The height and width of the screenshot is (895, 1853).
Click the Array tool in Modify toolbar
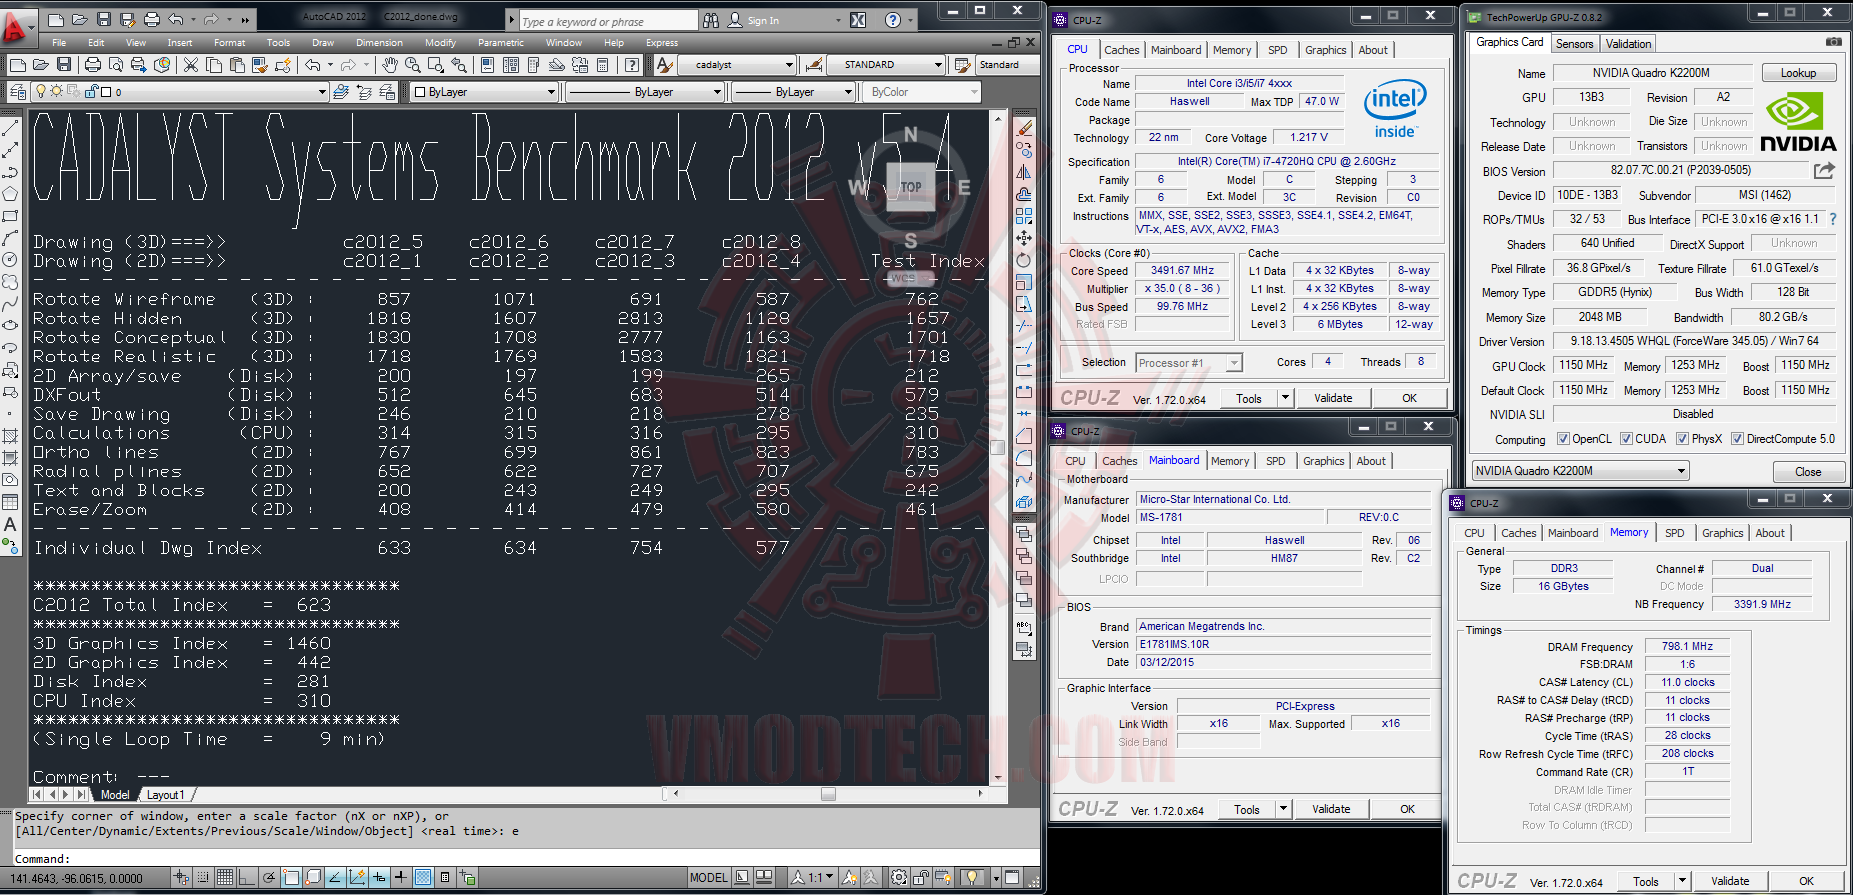point(1024,216)
